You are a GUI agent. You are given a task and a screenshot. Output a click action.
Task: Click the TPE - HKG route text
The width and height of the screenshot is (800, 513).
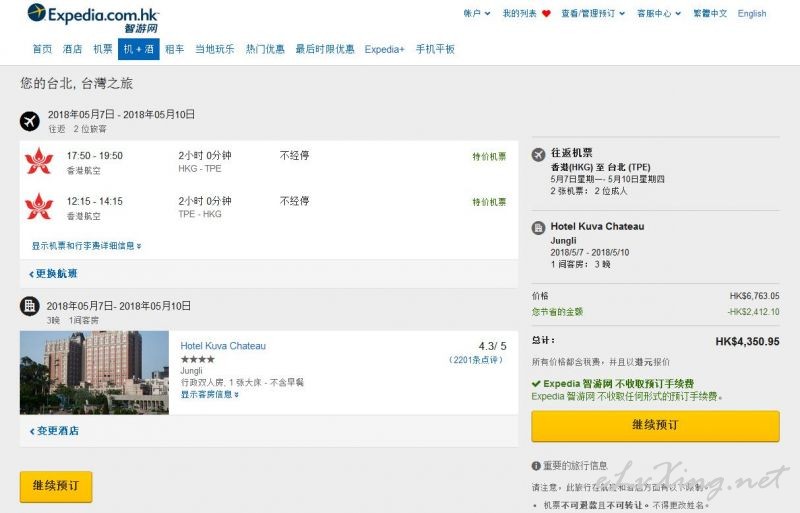[200, 214]
